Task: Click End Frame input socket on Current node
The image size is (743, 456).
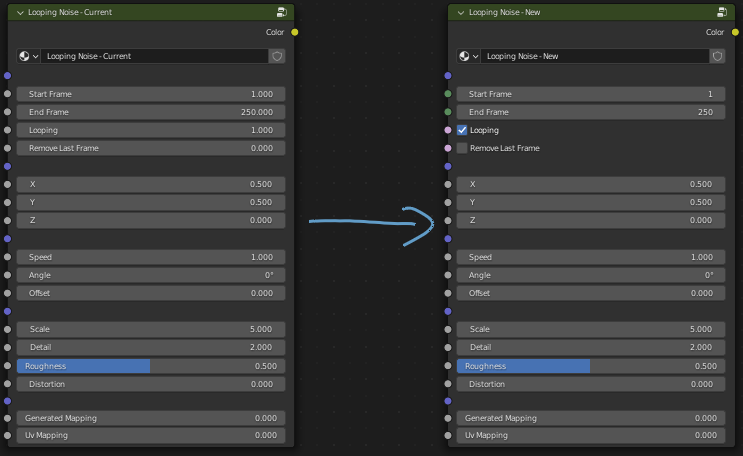Action: (x=7, y=112)
